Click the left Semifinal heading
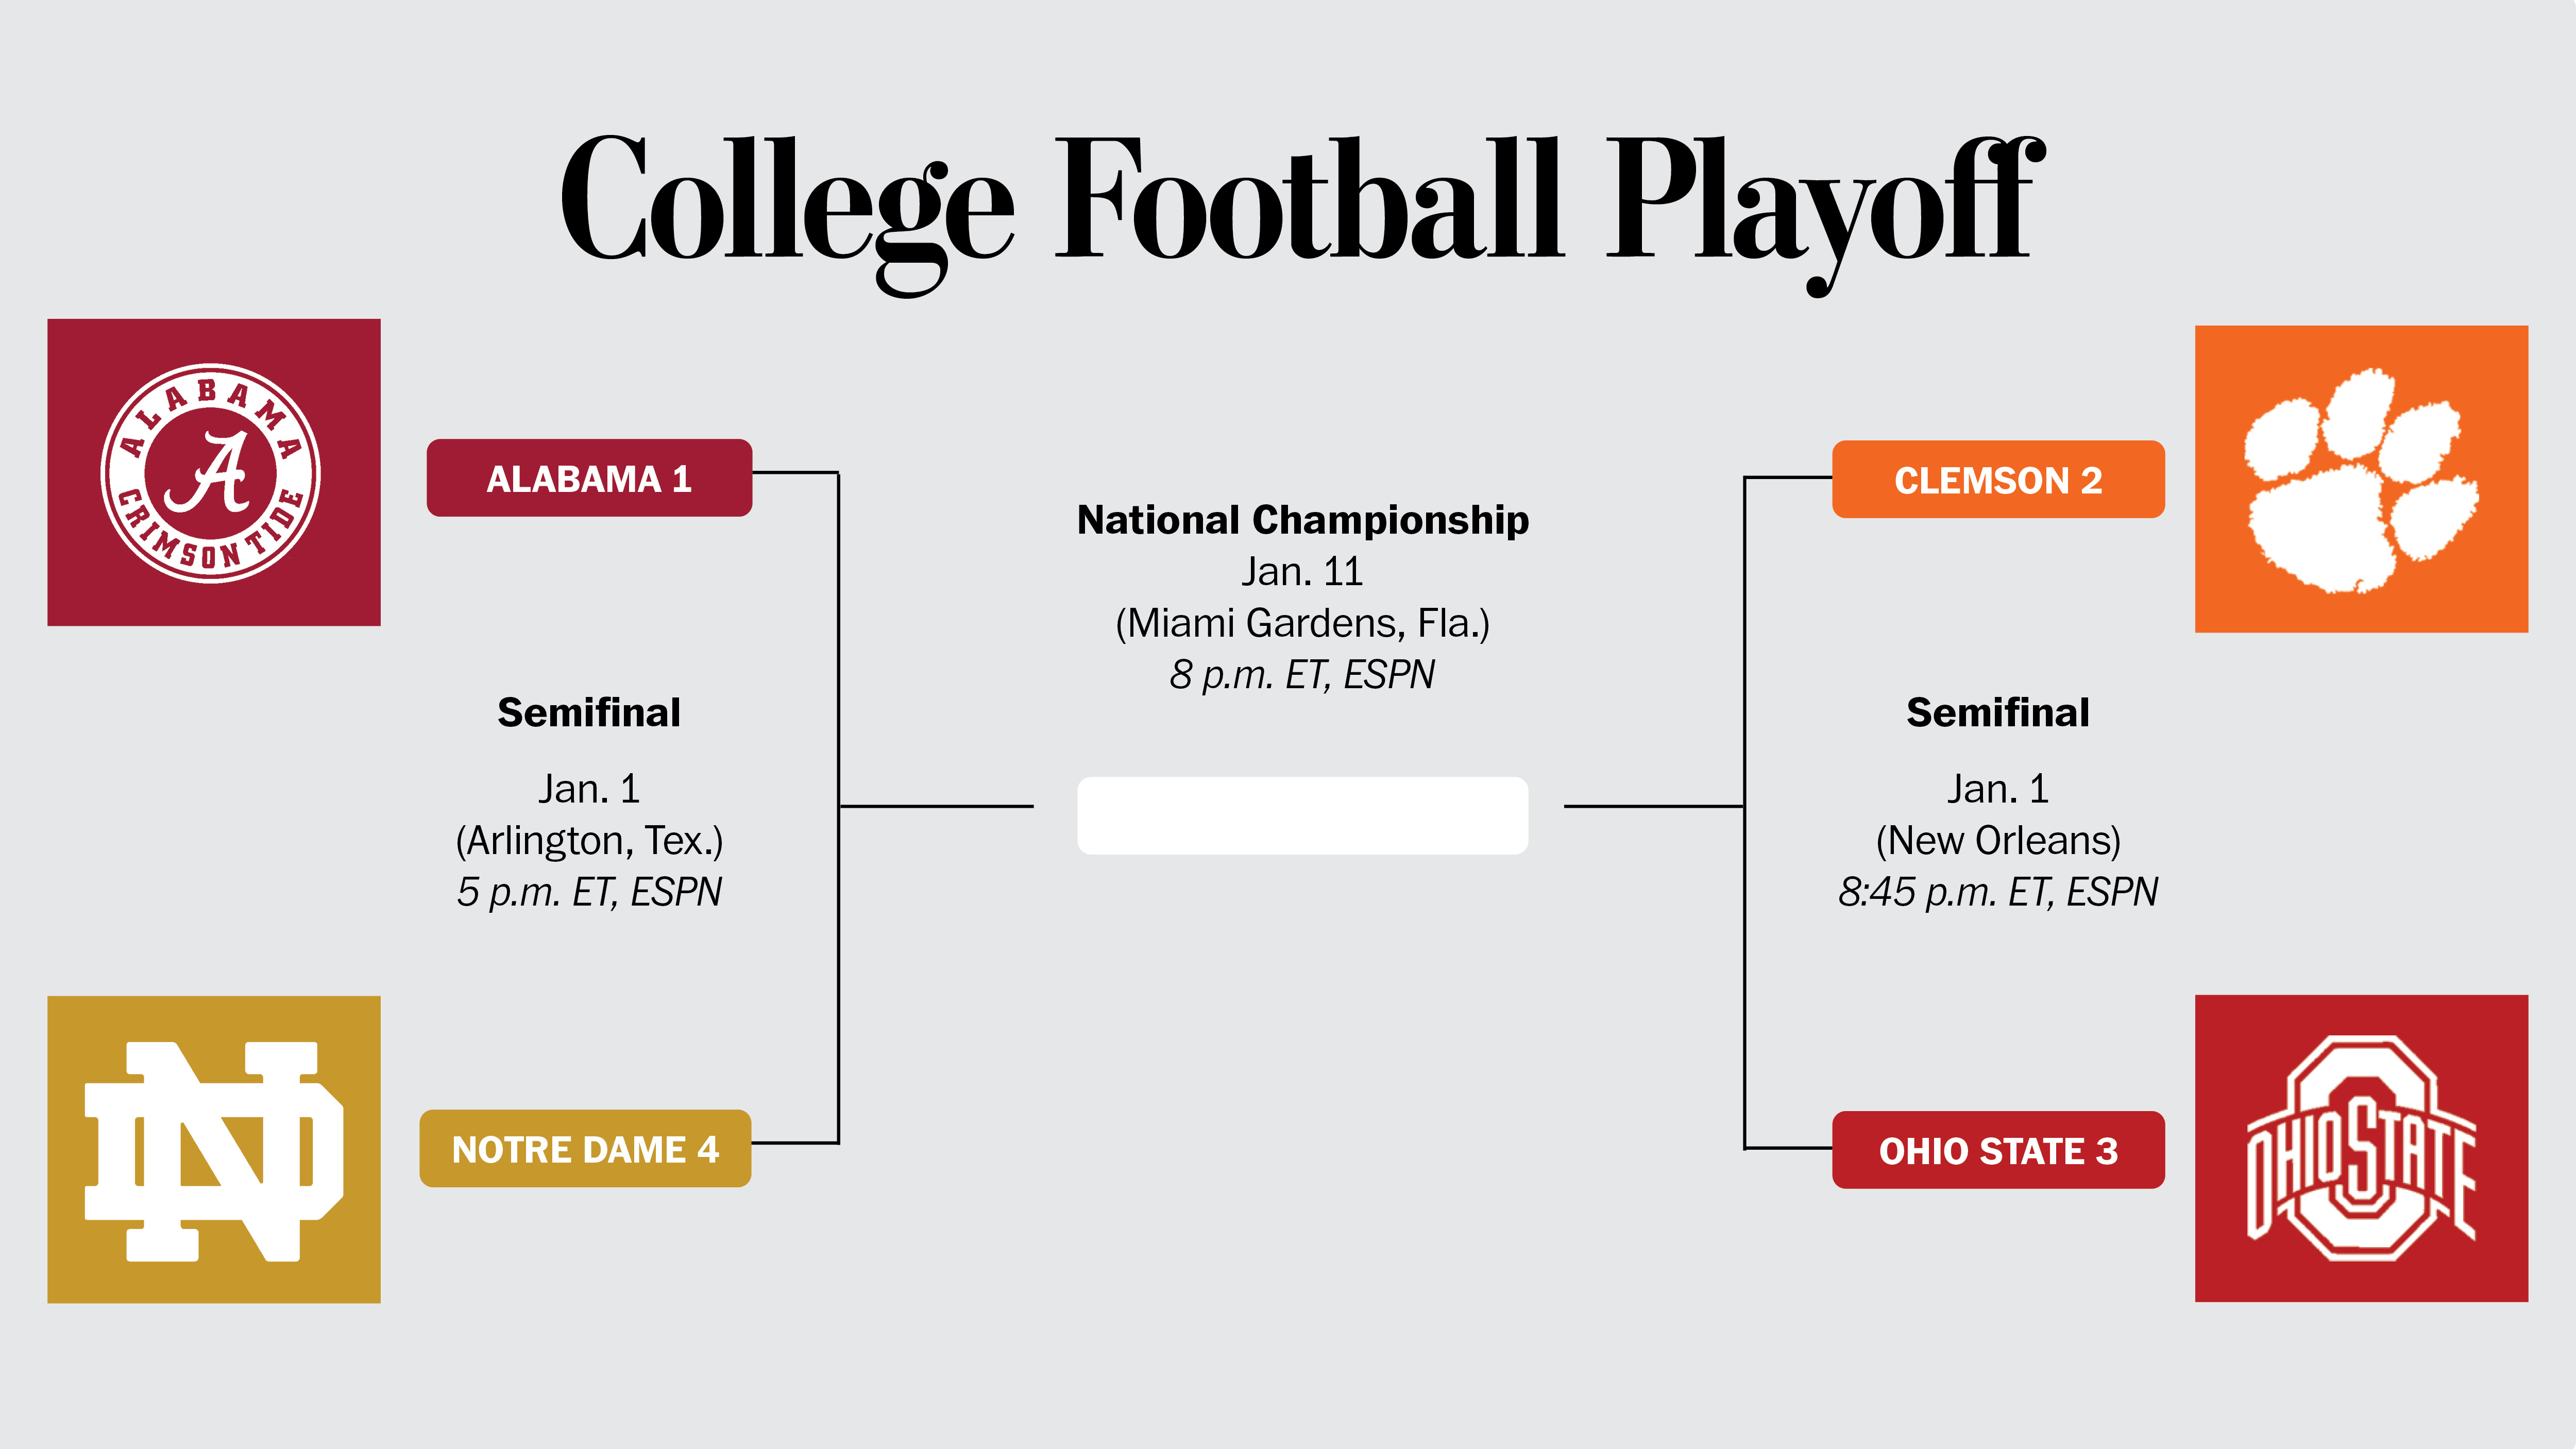This screenshot has height=1449, width=2576. (x=589, y=713)
